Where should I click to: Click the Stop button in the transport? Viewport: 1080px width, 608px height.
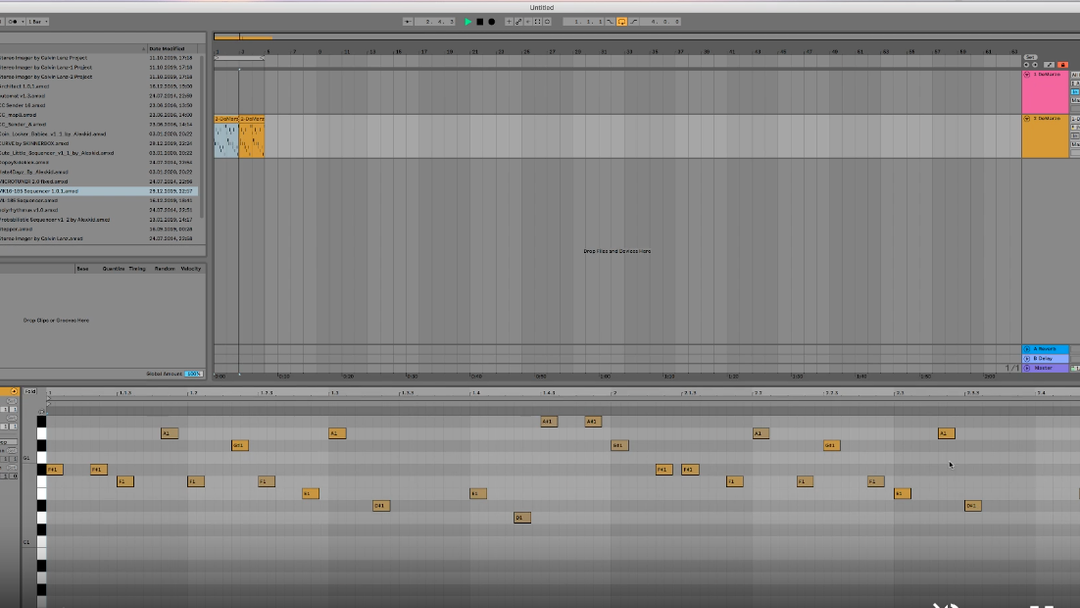coord(479,21)
